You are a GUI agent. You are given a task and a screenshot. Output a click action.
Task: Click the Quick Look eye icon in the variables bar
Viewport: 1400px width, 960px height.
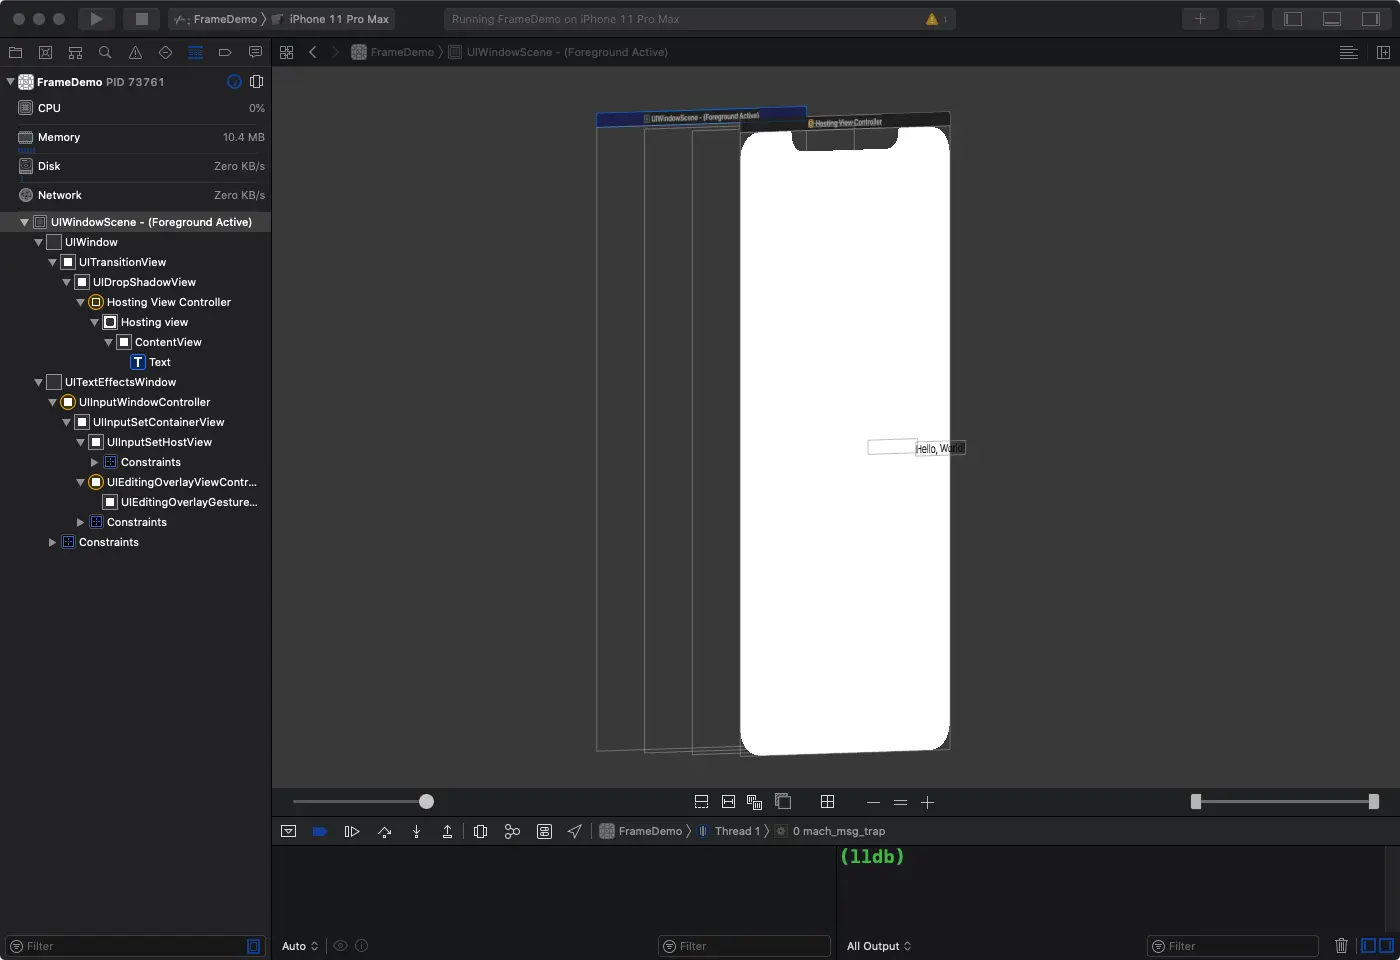click(x=341, y=945)
